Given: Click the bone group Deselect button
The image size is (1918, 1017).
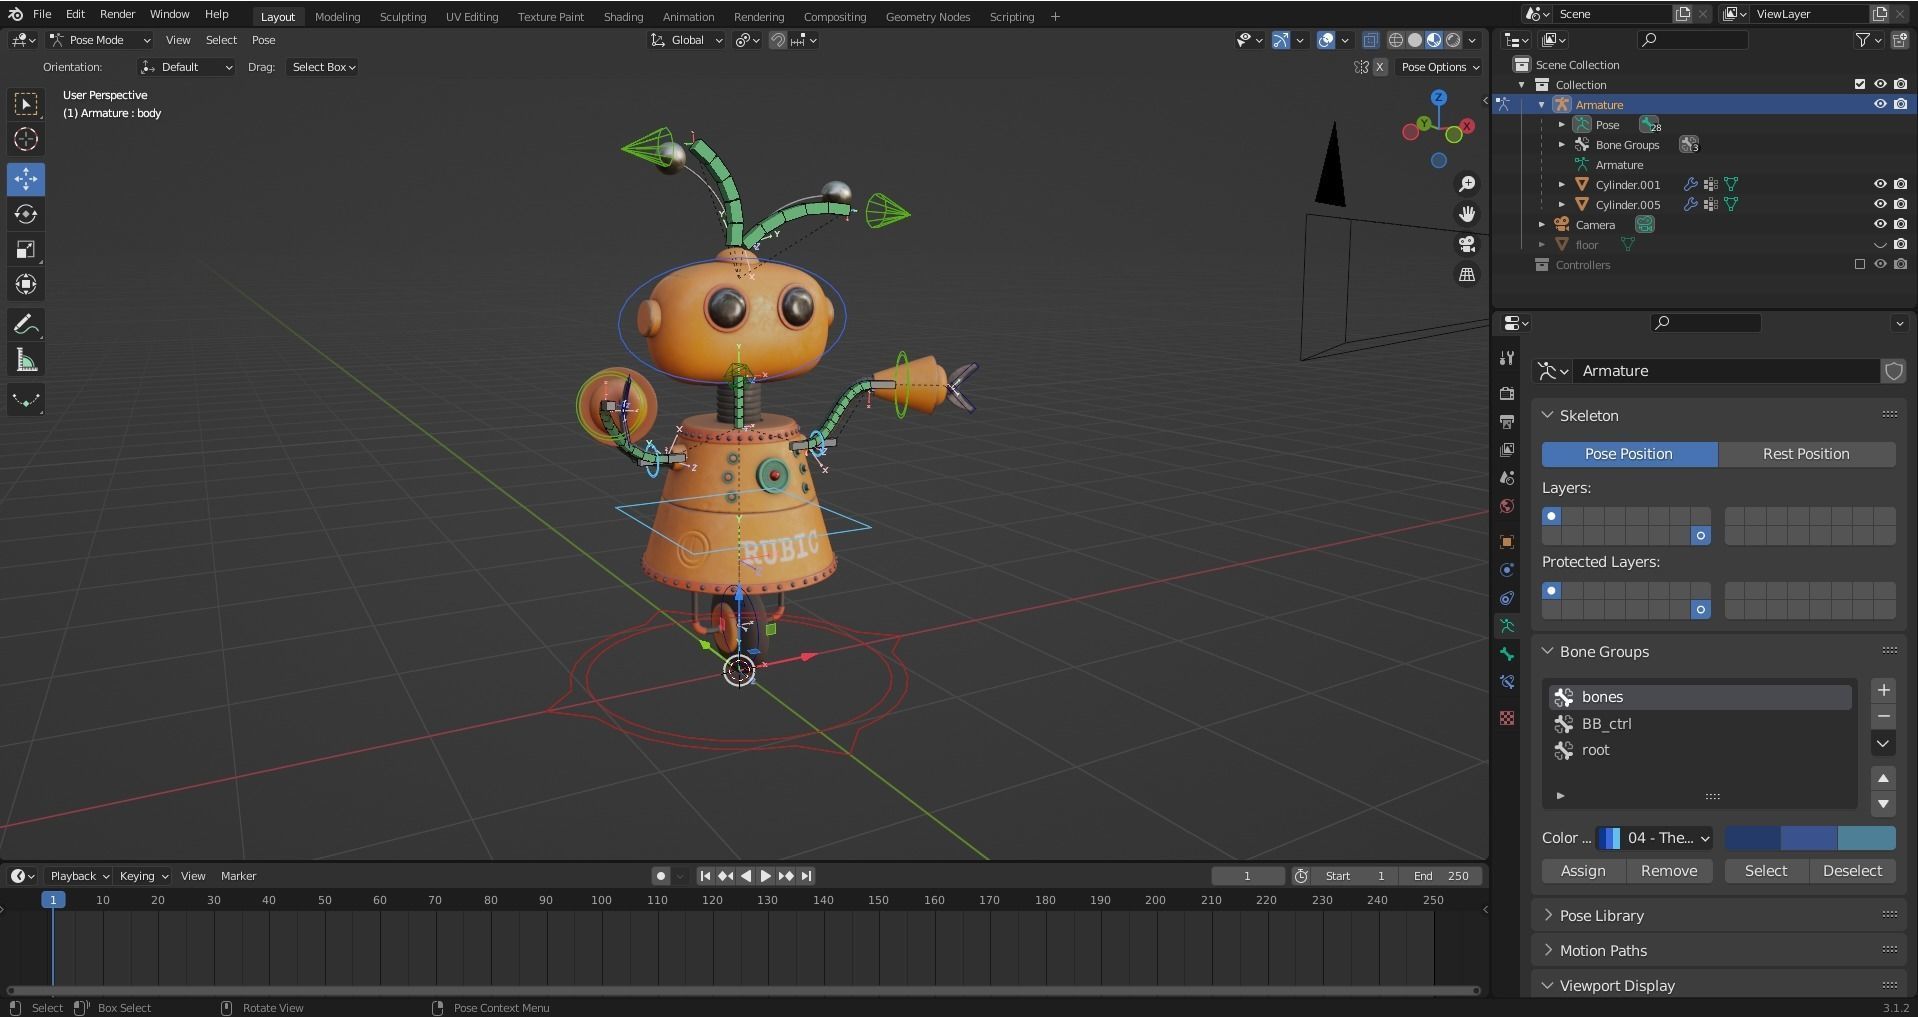Looking at the screenshot, I should pos(1853,871).
